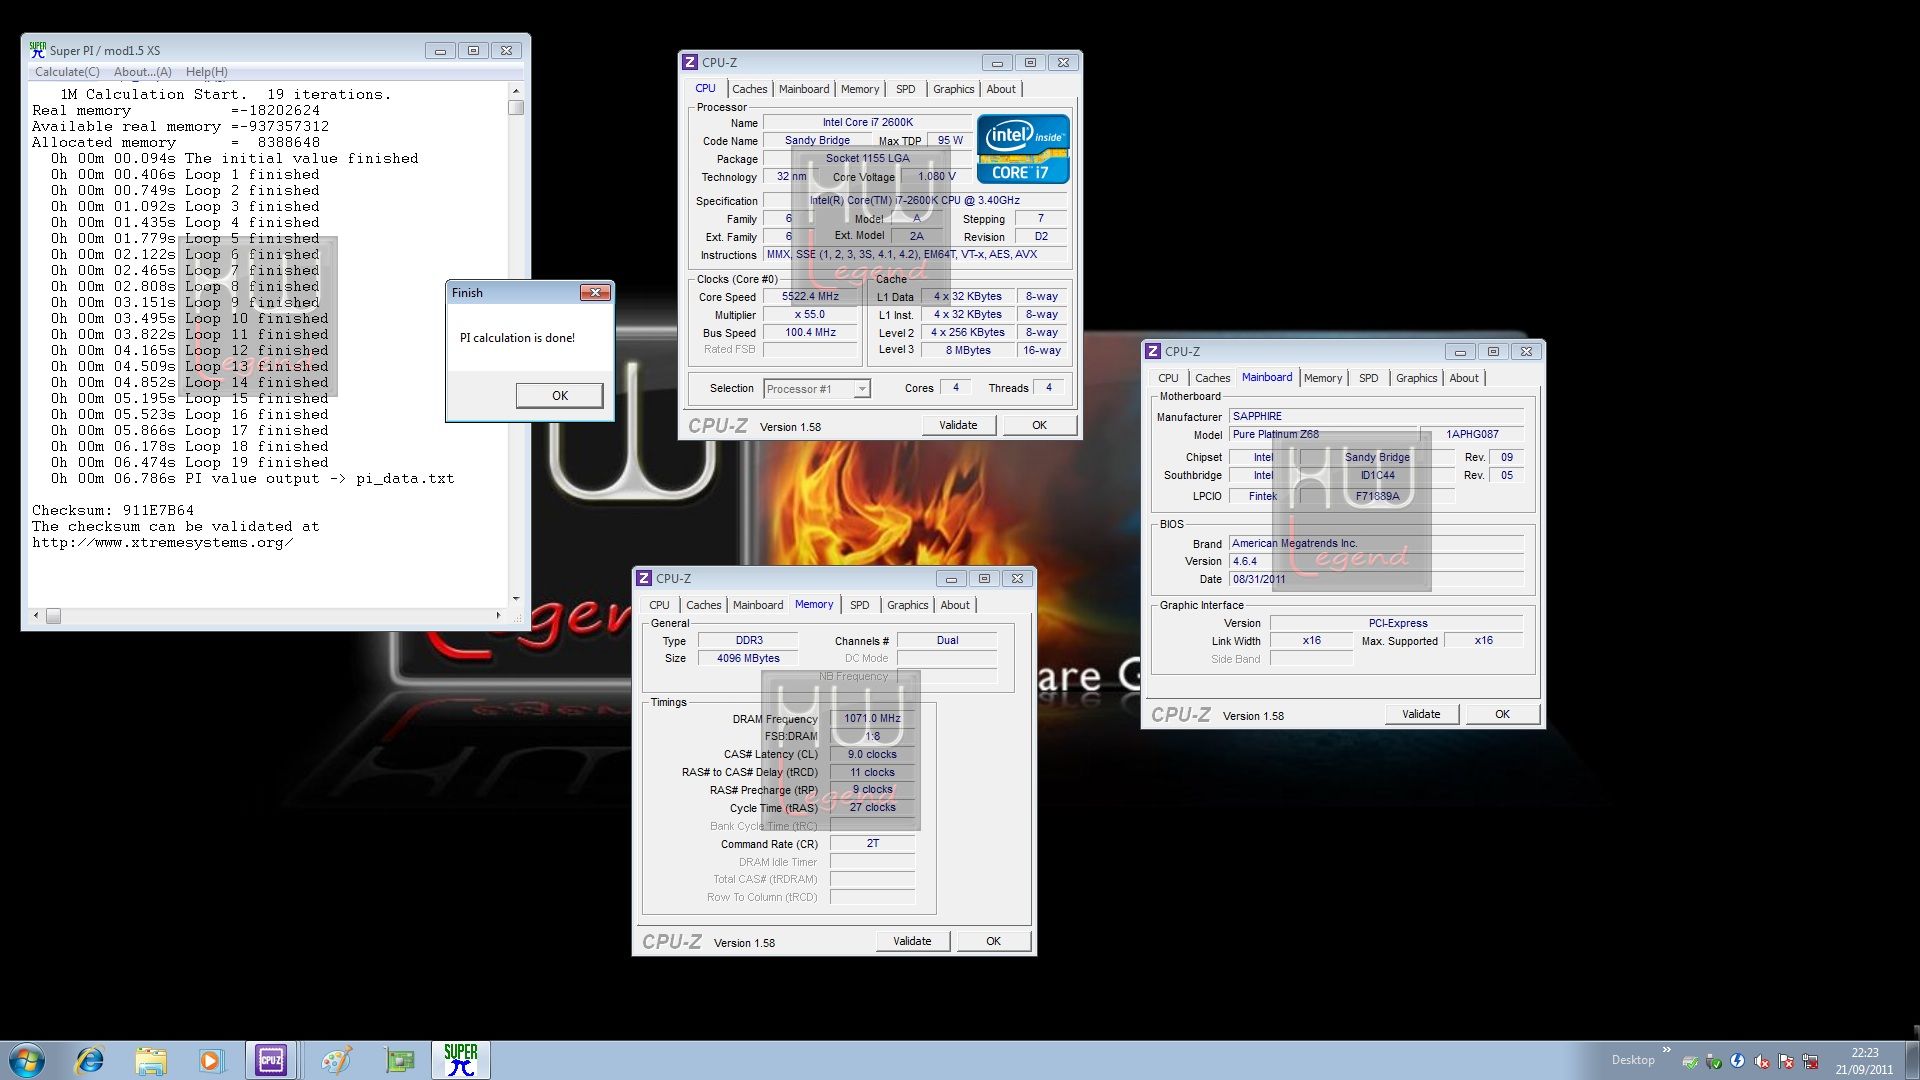Viewport: 1920px width, 1080px height.
Task: Click Super PI vertical scrollbar up arrow
Action: [516, 90]
